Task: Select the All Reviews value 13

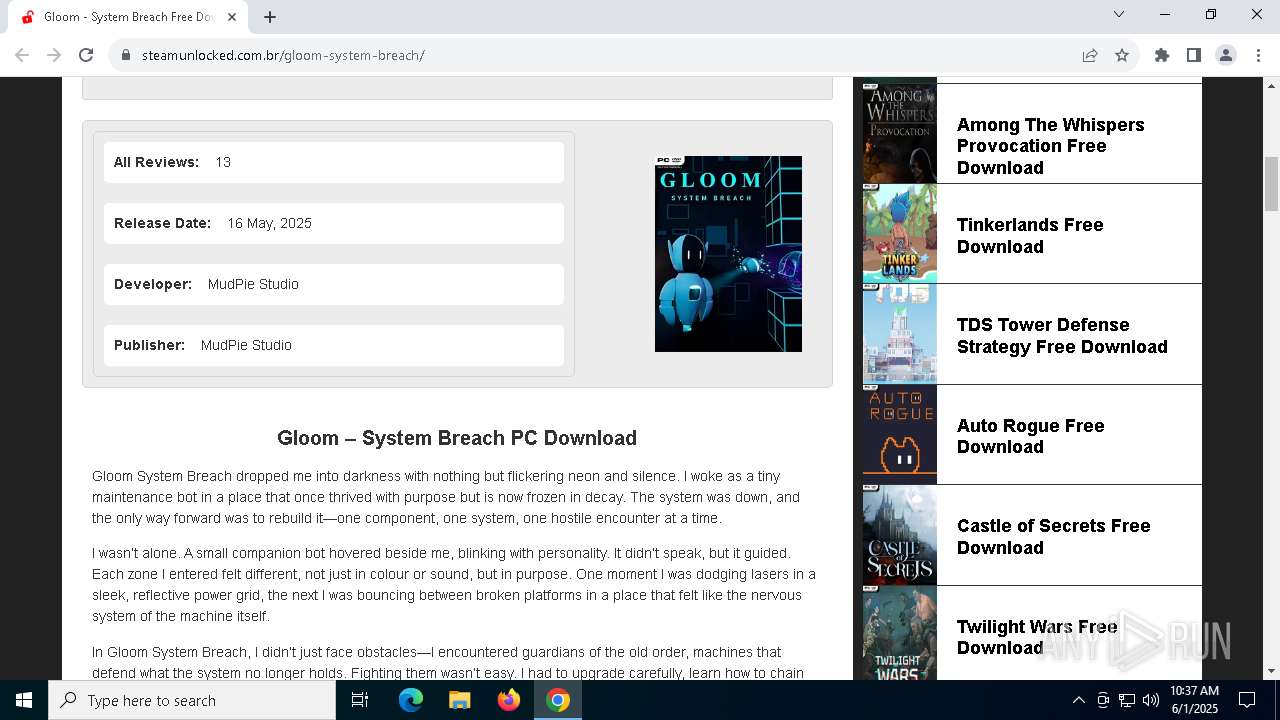Action: click(x=223, y=162)
